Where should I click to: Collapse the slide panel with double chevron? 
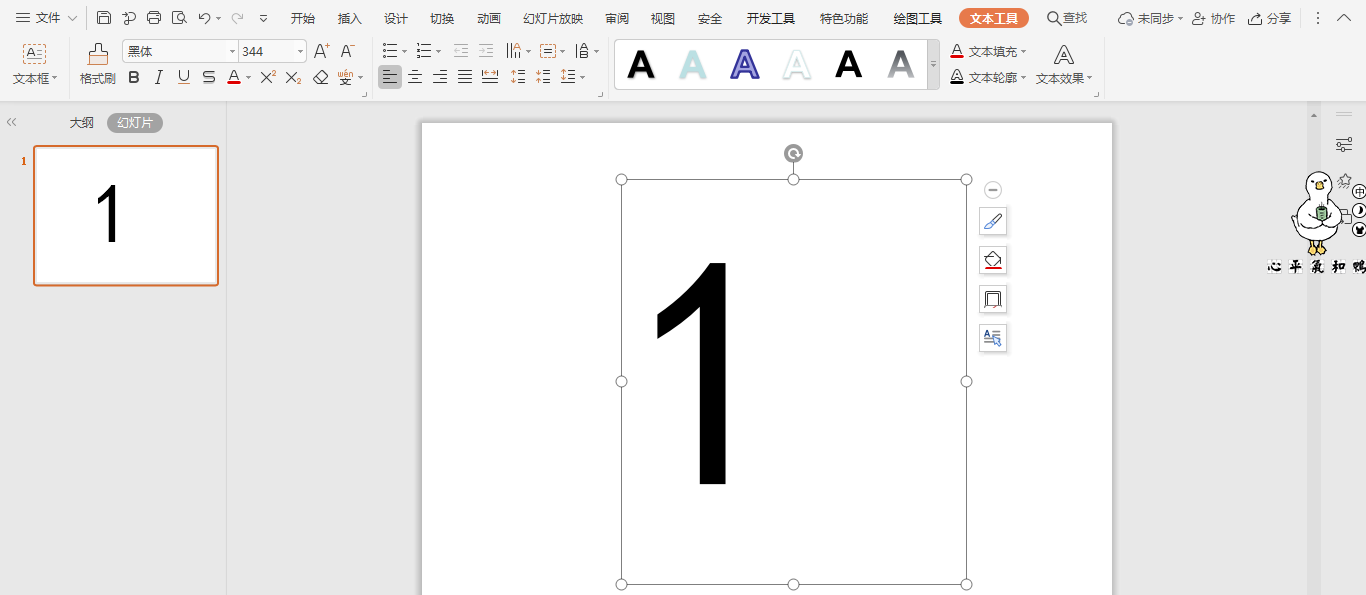tap(12, 122)
